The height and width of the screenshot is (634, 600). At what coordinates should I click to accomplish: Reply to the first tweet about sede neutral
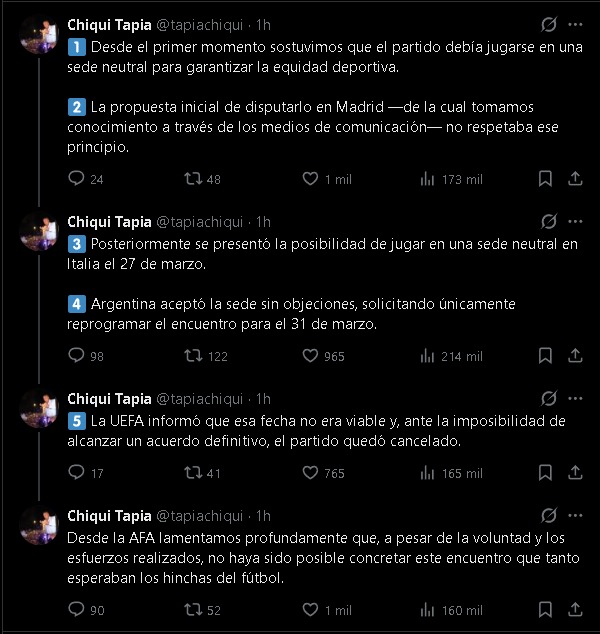pos(76,179)
